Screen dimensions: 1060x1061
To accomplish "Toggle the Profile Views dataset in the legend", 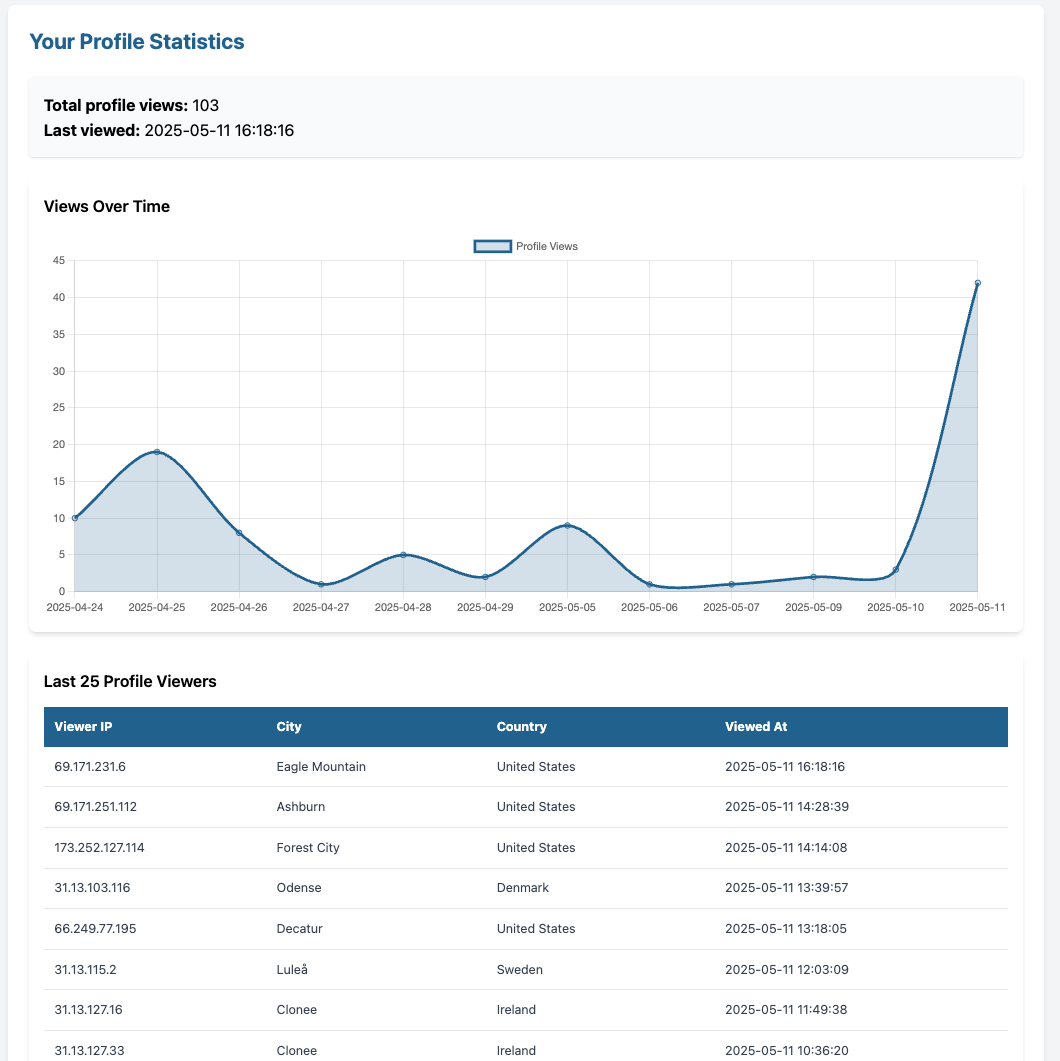I will click(x=545, y=246).
